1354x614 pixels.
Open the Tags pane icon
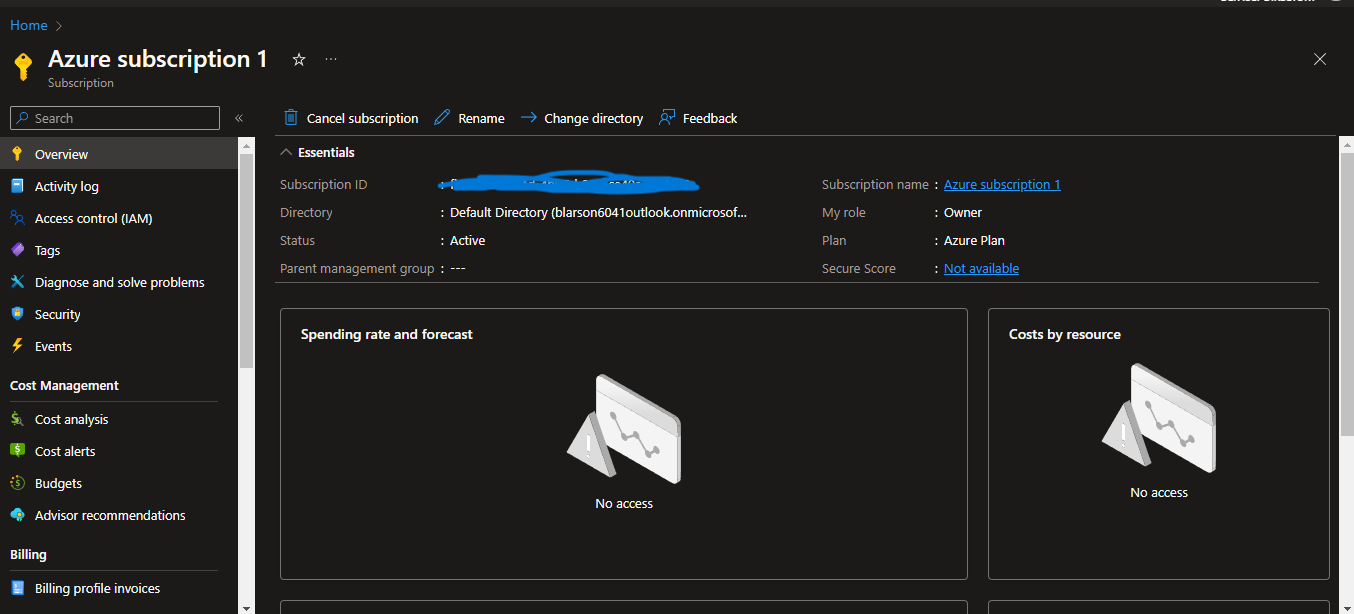[18, 250]
